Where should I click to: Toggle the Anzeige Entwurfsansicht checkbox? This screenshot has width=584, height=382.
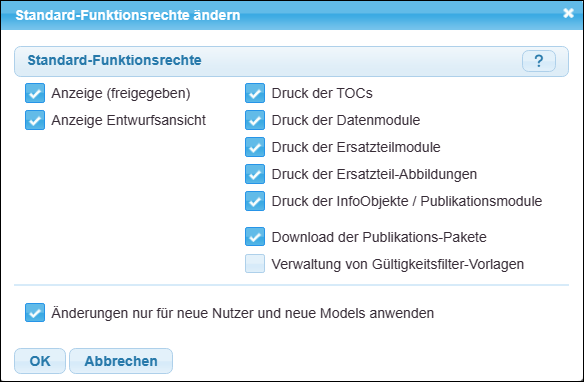click(35, 120)
